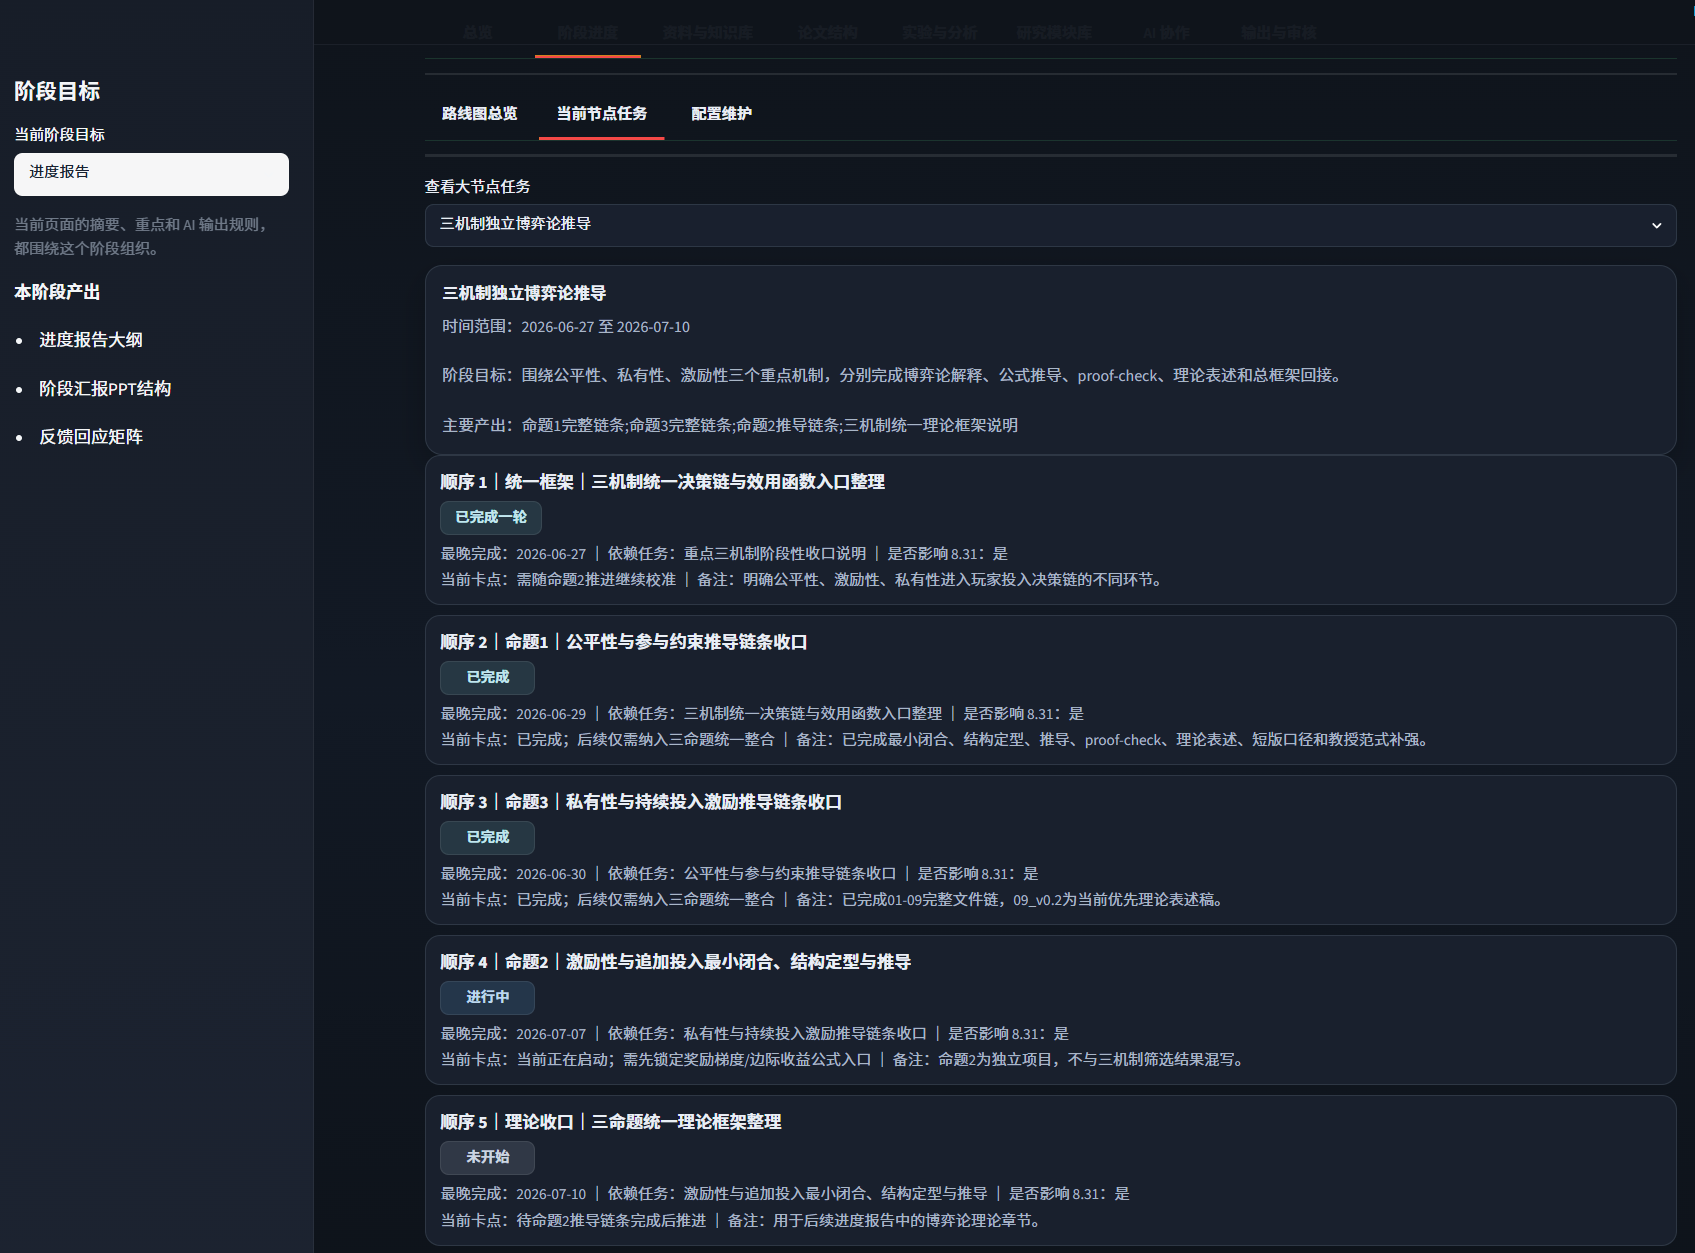Expand the 查看大节点任务 dropdown chevron
This screenshot has height=1253, width=1695.
tap(1656, 225)
